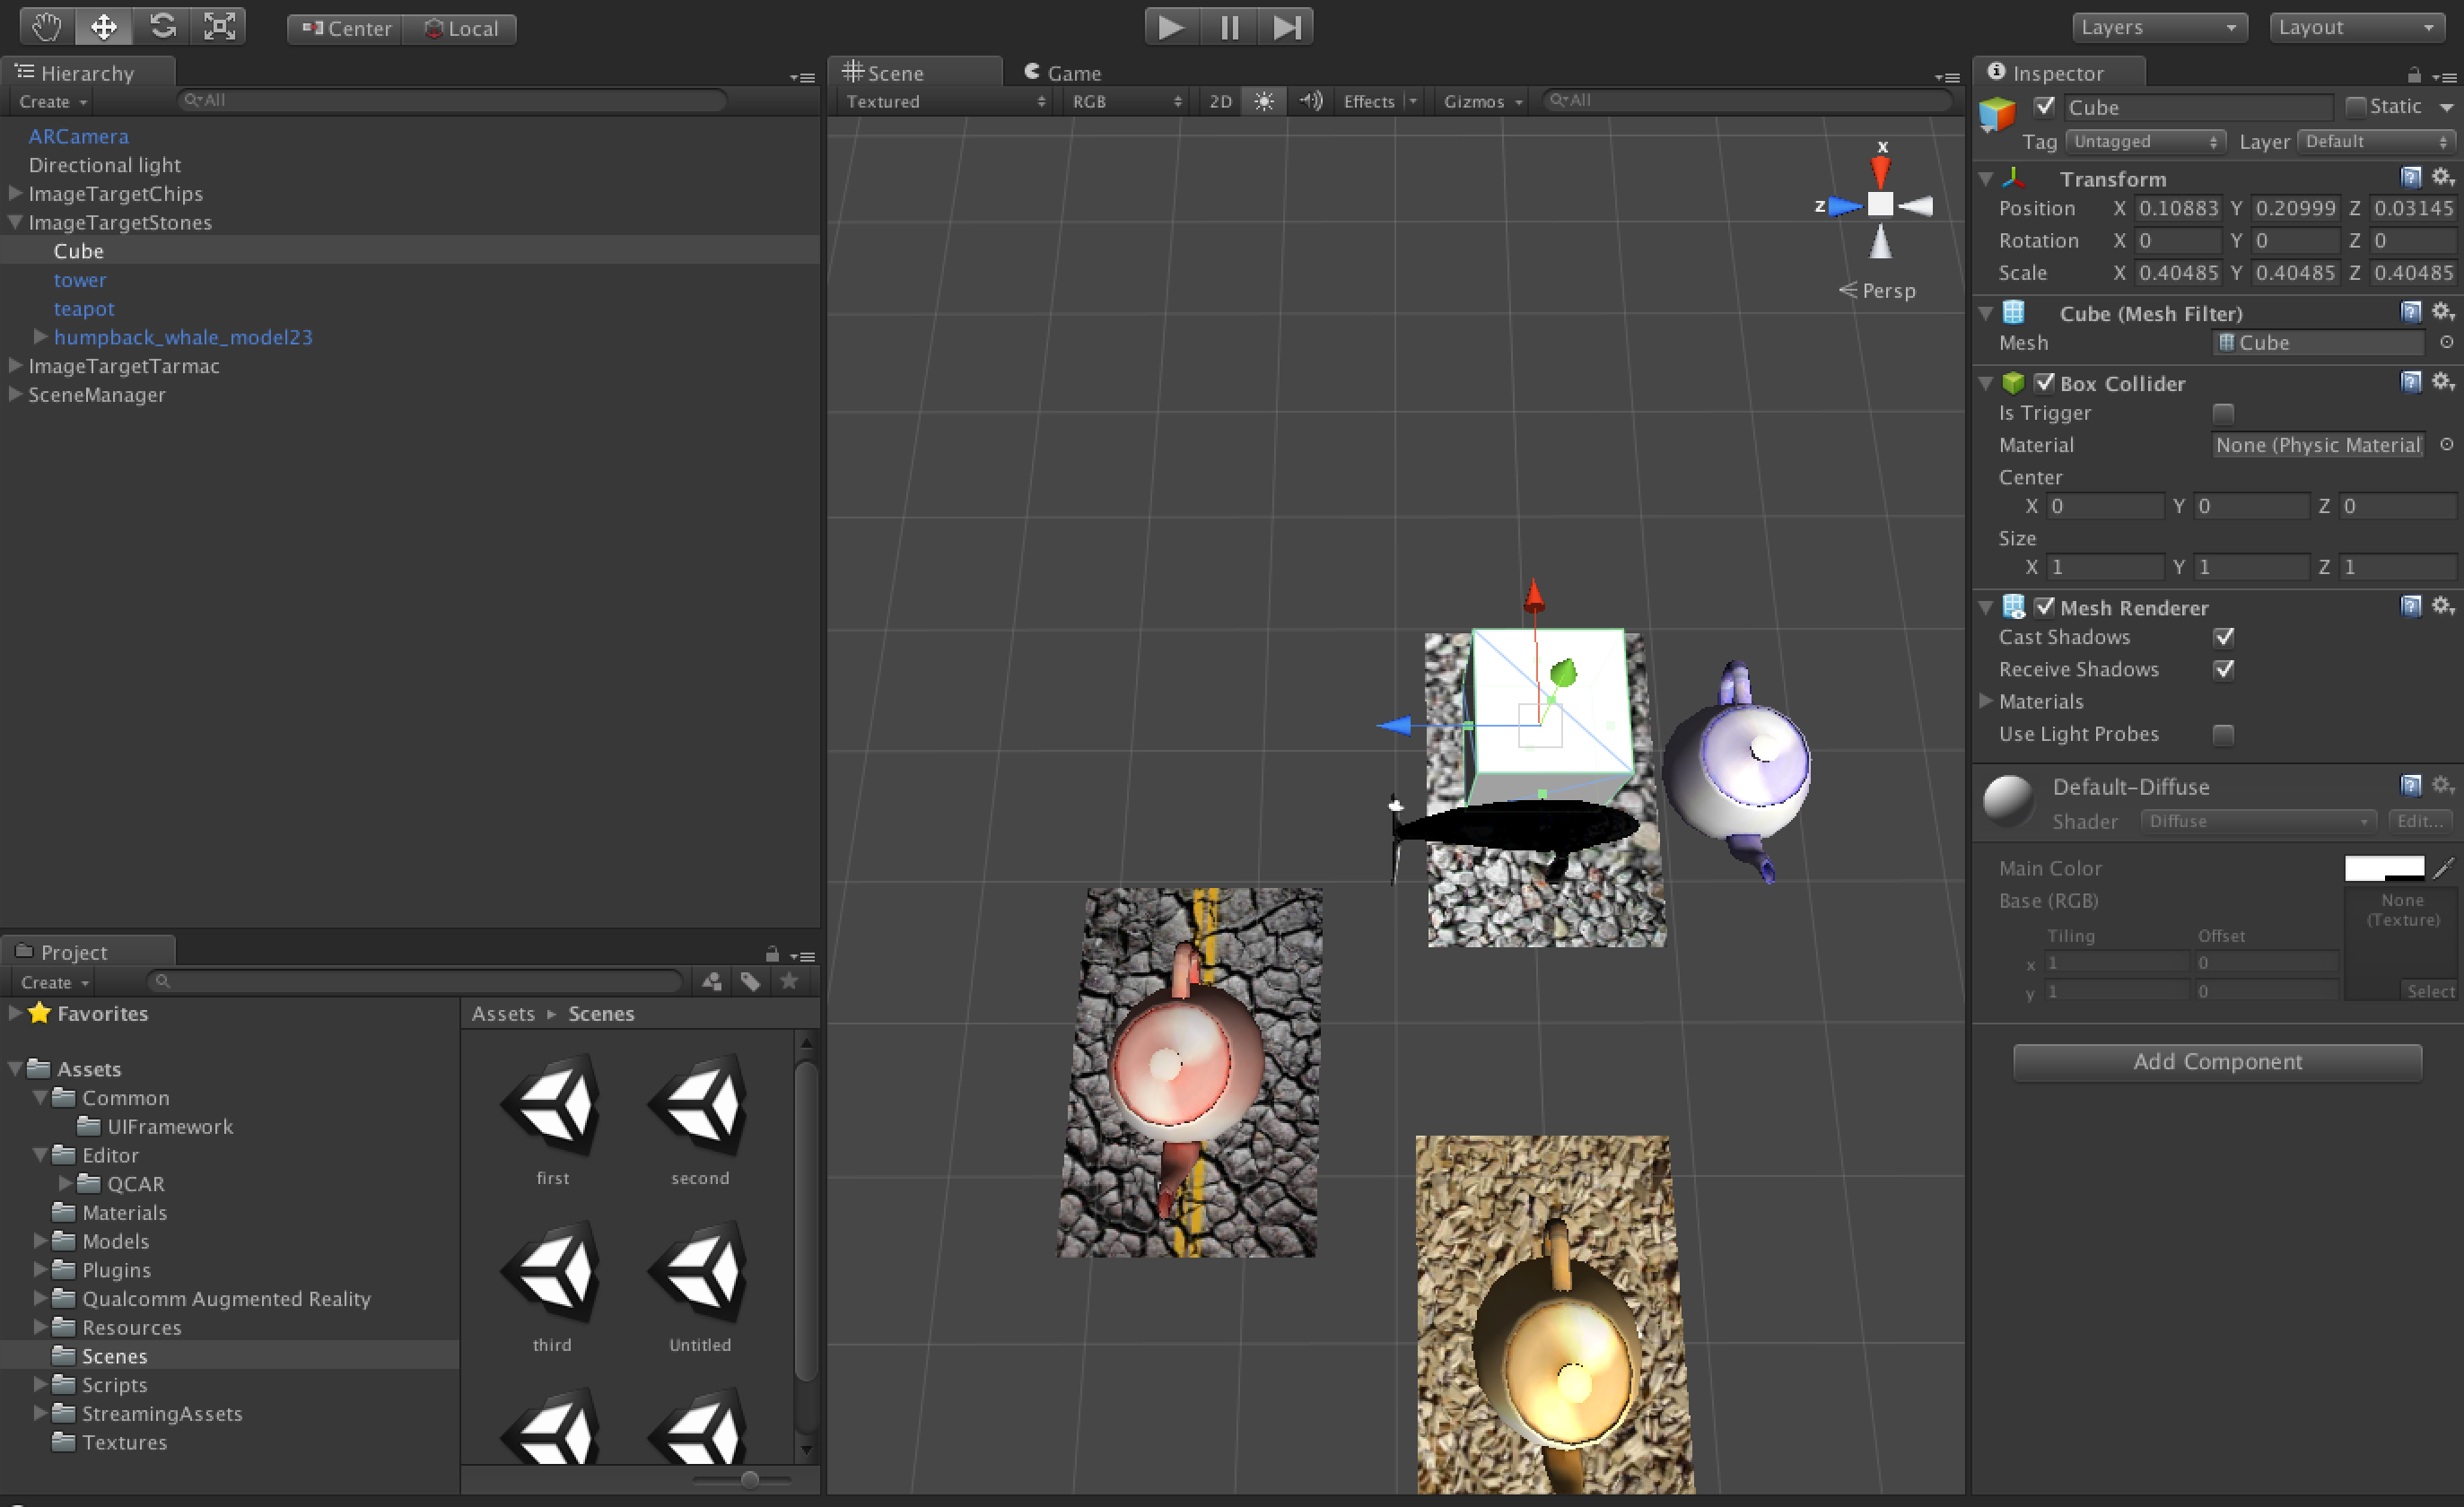Pause the game preview
The width and height of the screenshot is (2464, 1507).
coord(1229,27)
